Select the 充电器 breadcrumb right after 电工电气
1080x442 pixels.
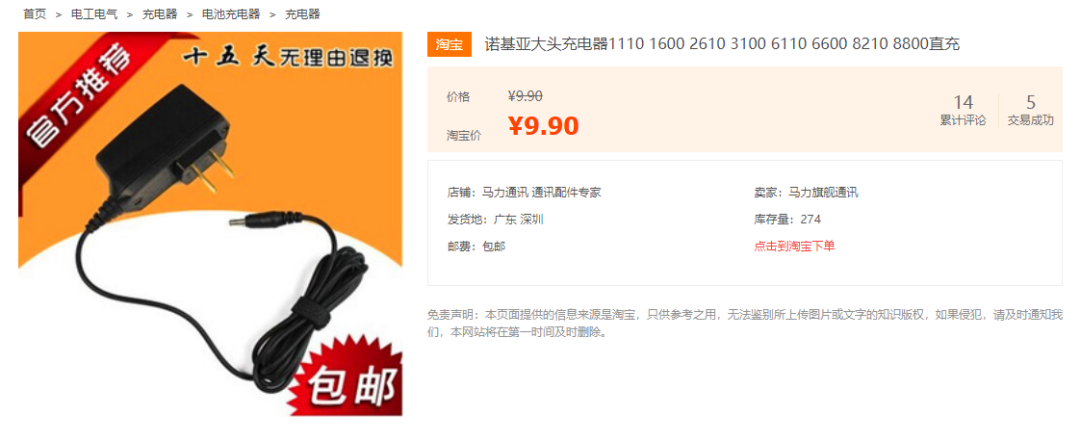[160, 14]
